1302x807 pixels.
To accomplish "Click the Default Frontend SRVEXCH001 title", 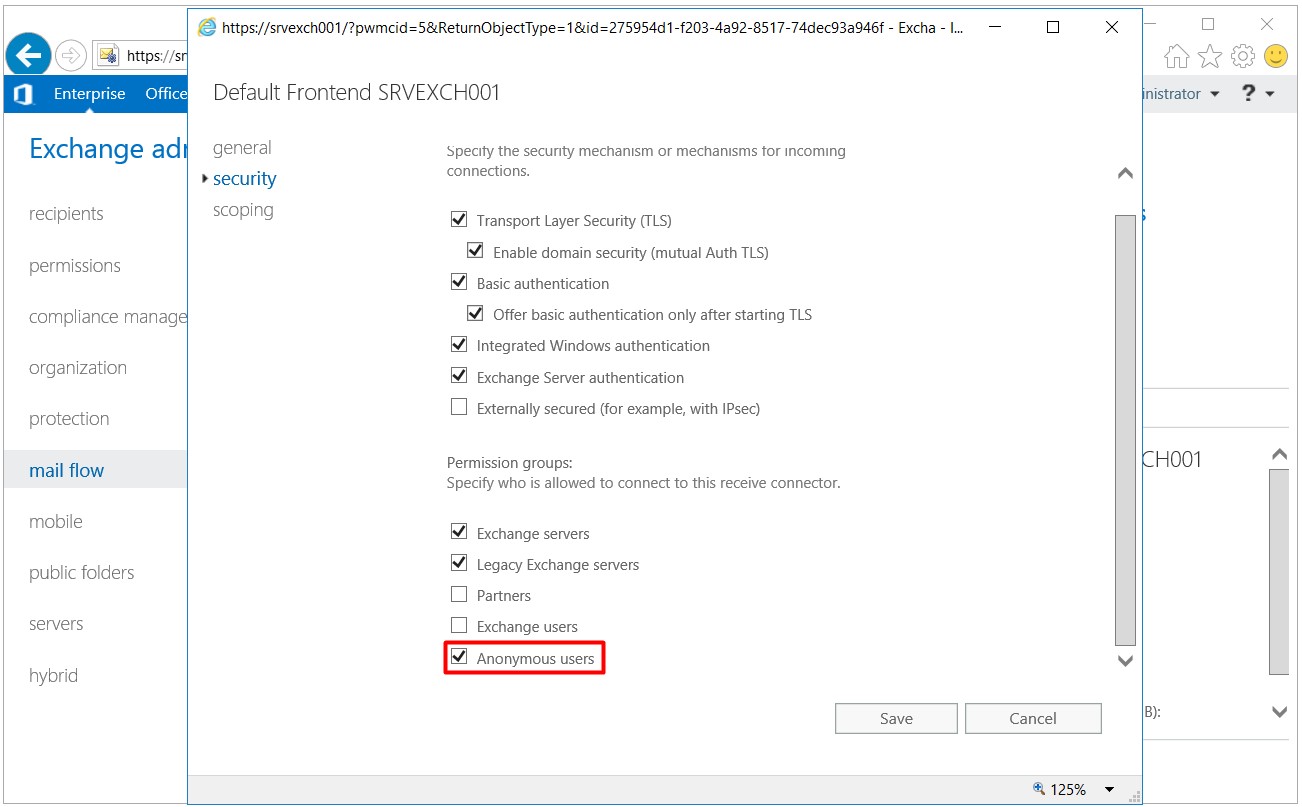I will coord(357,93).
